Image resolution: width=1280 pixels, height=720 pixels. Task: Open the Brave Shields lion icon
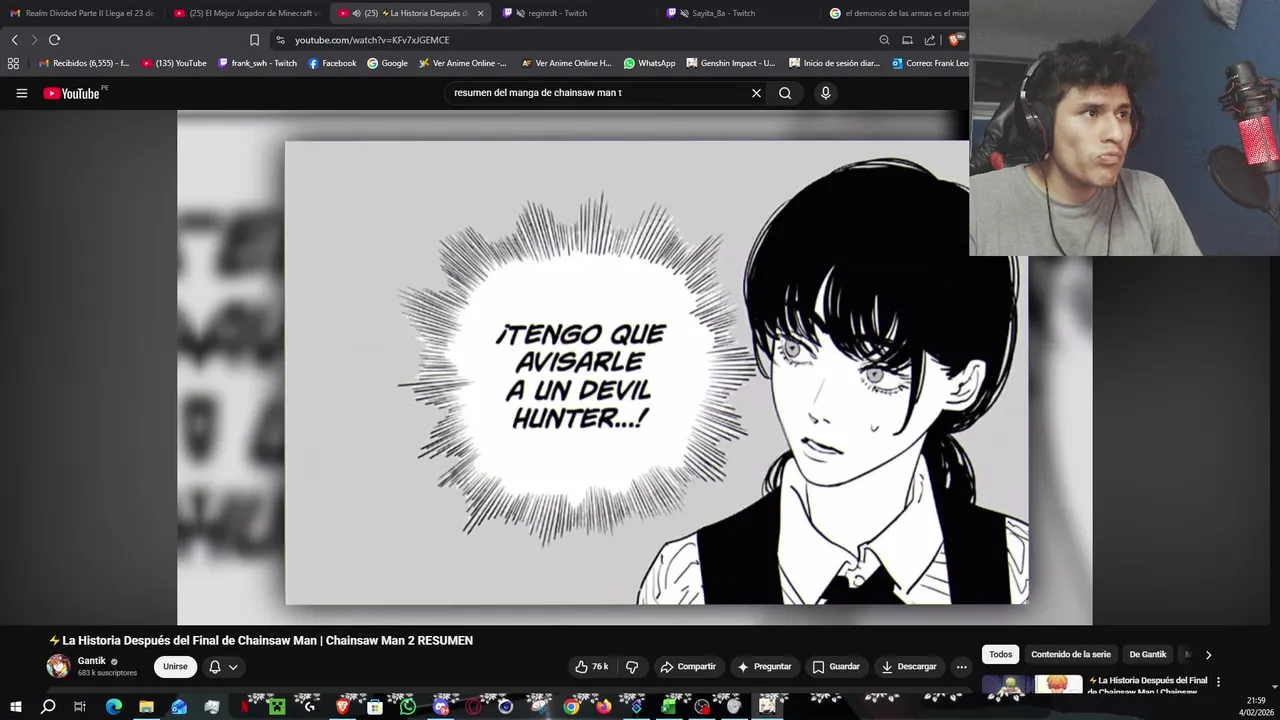tap(955, 40)
